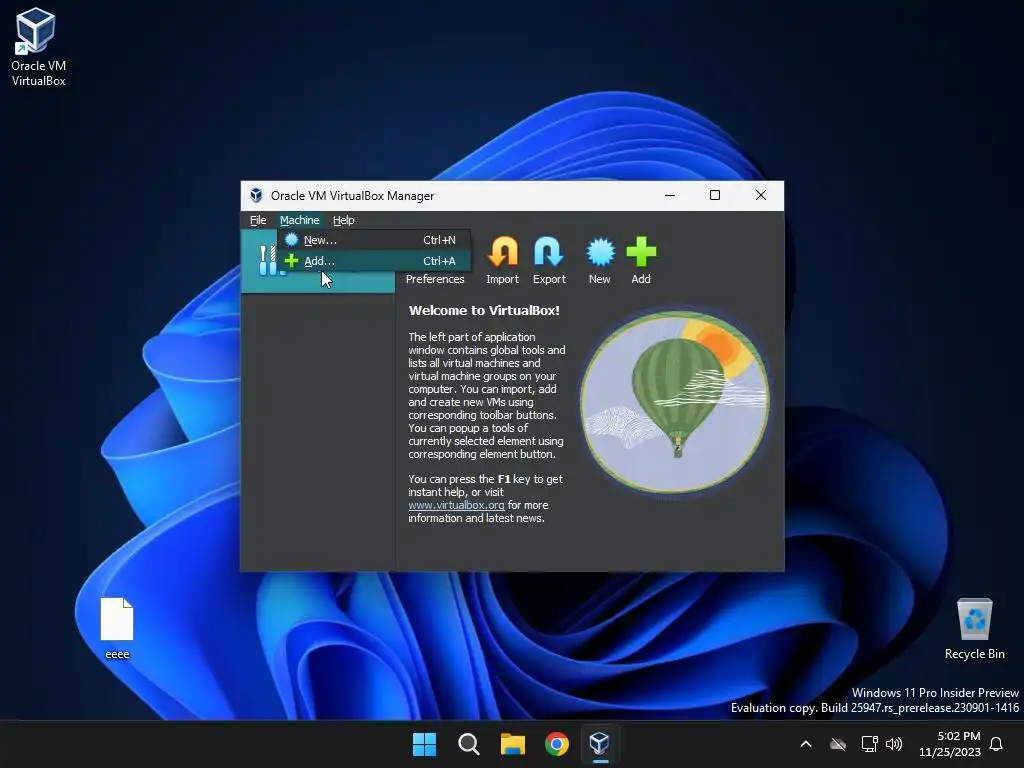The height and width of the screenshot is (768, 1024).
Task: Show hidden system tray icons
Action: (806, 744)
